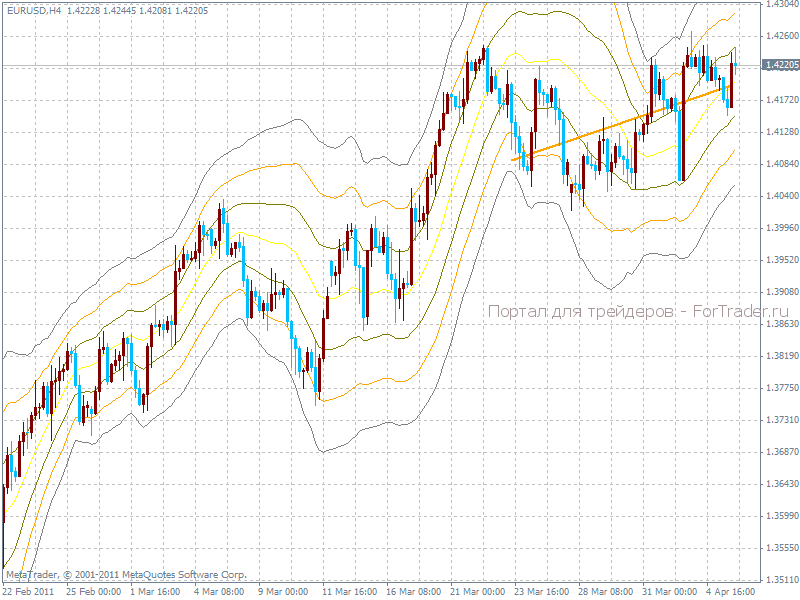
Task: Click the last red candle on the right
Action: (x=732, y=85)
